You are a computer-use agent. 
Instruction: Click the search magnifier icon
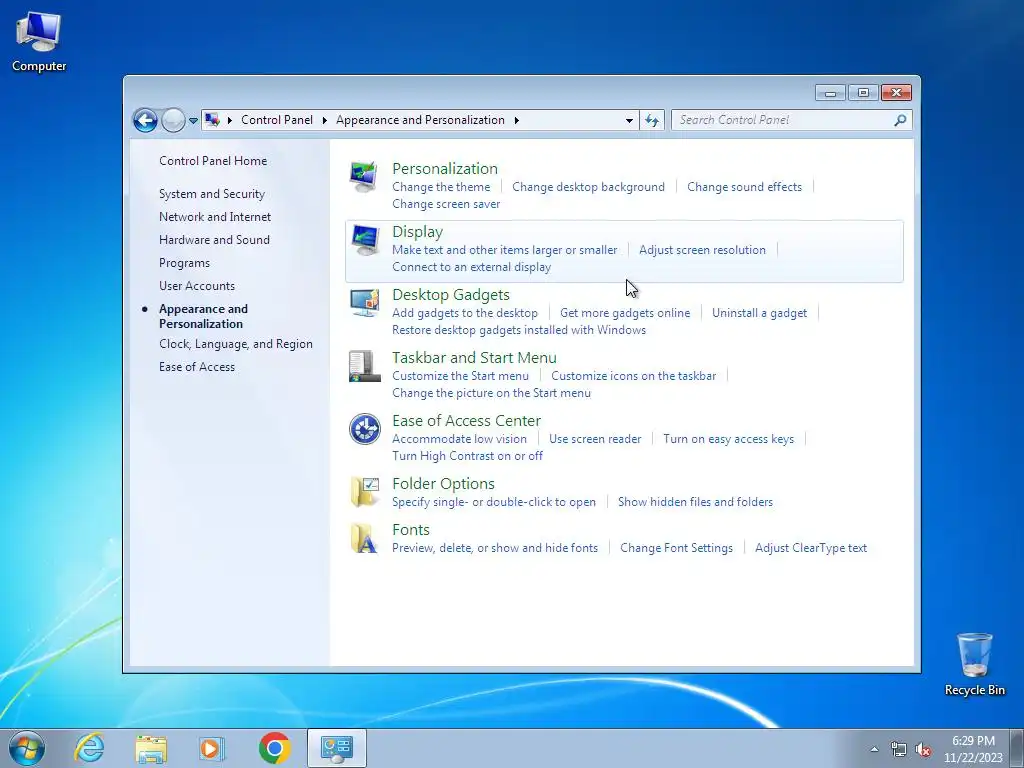pyautogui.click(x=900, y=120)
